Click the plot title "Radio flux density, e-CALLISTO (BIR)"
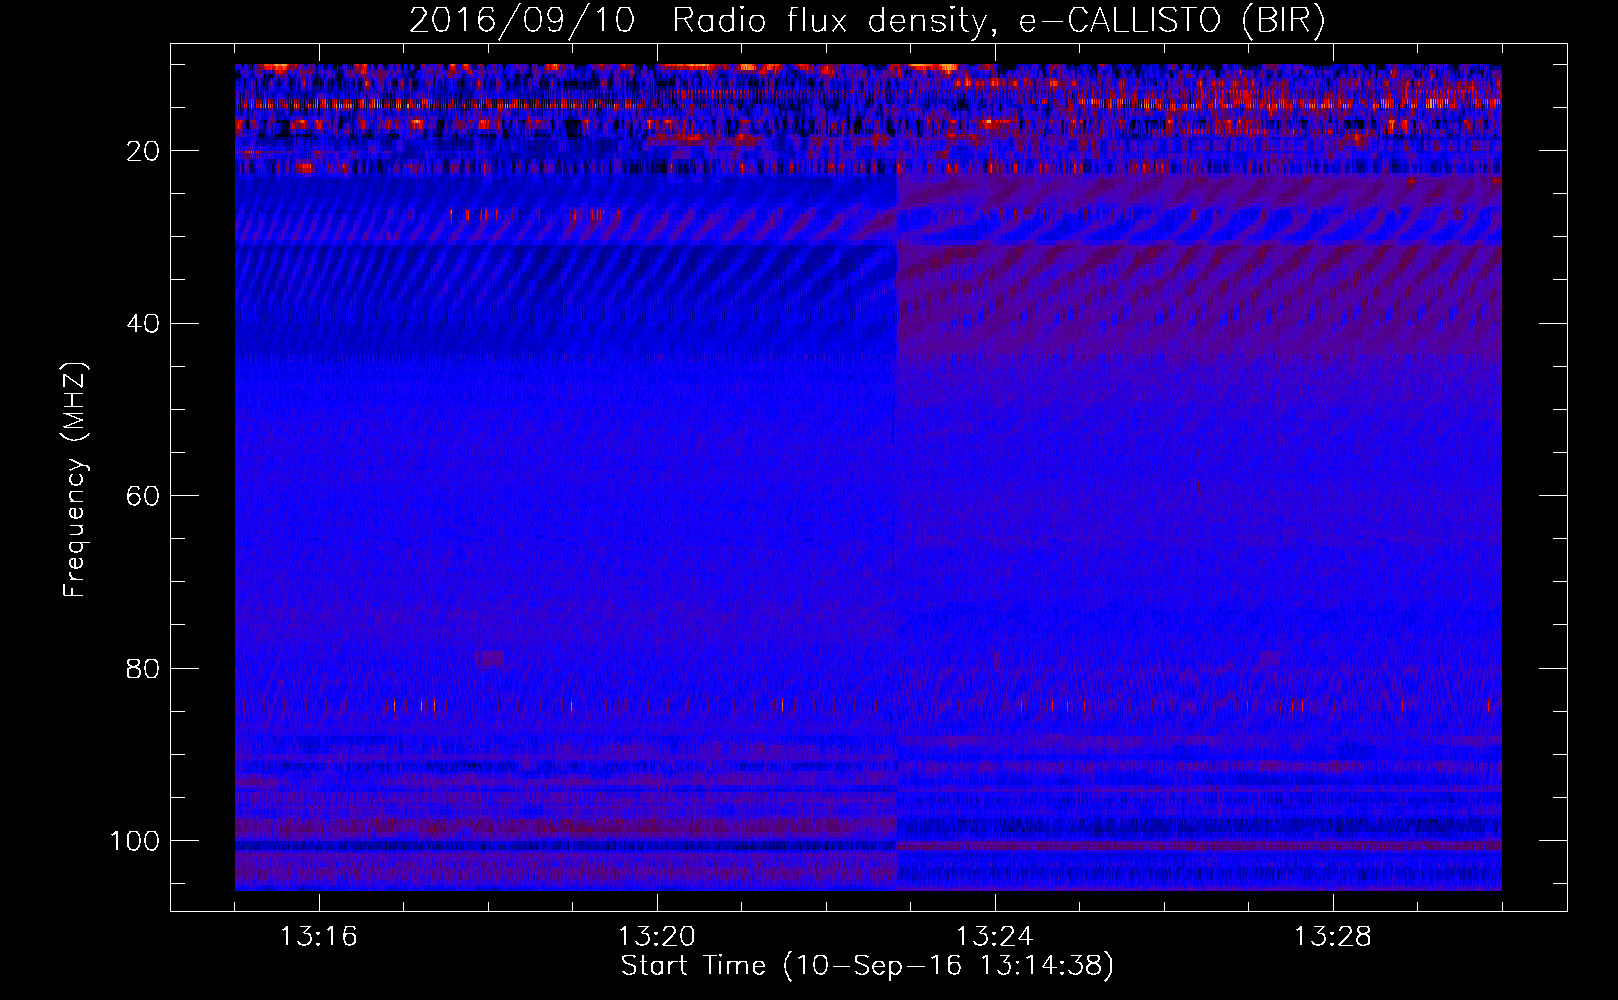 pyautogui.click(x=998, y=22)
